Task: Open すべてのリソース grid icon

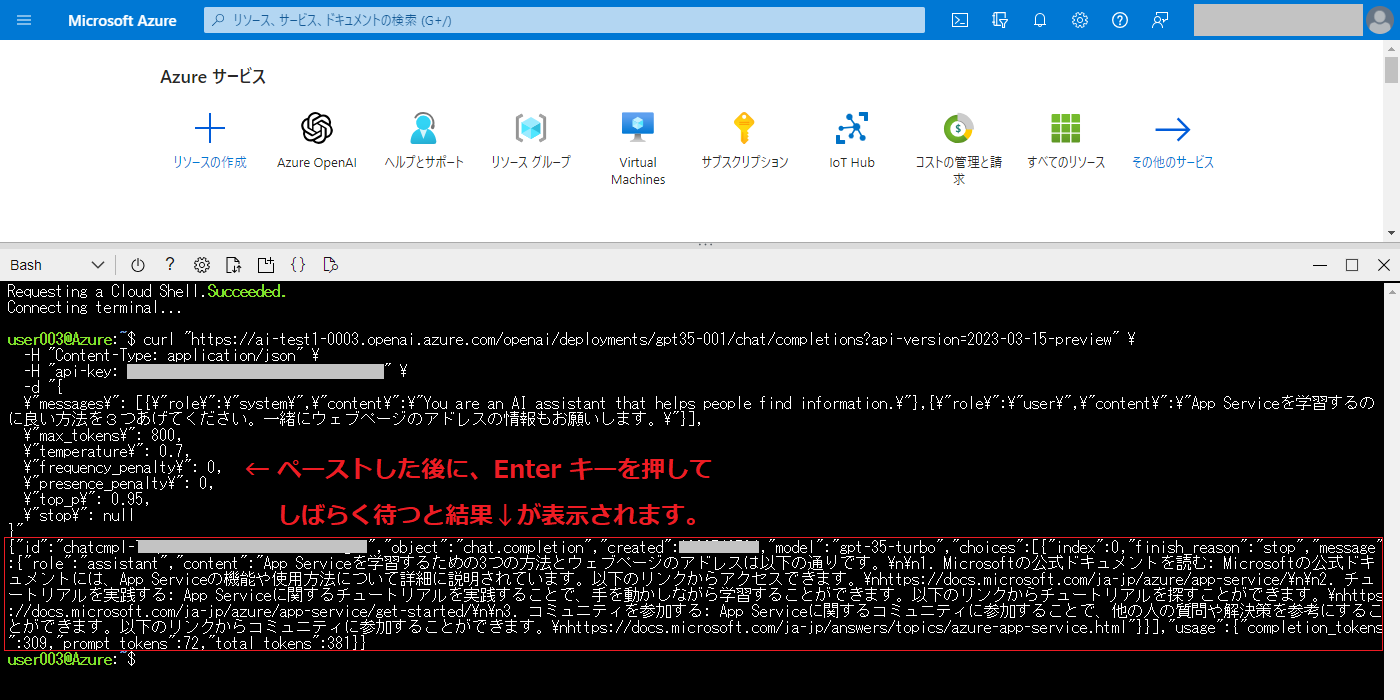Action: coord(1066,128)
